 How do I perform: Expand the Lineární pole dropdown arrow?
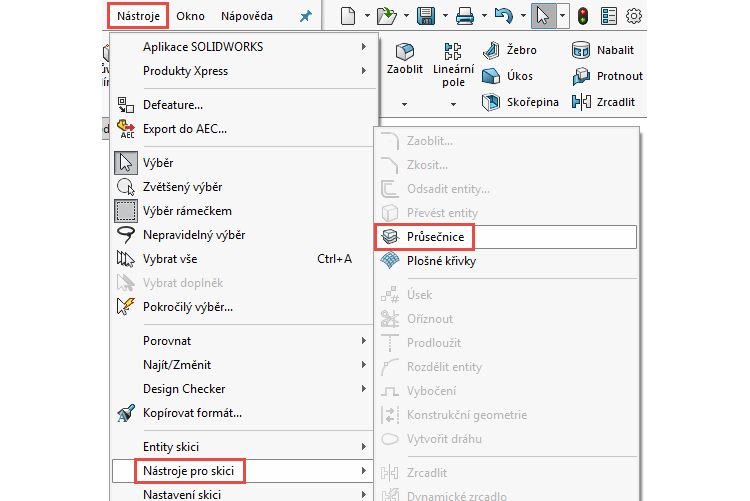453,104
